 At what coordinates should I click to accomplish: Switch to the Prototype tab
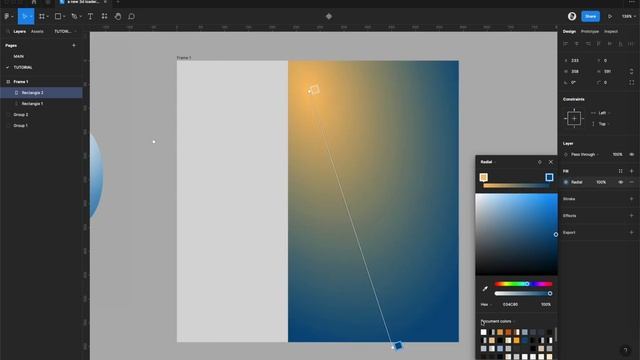click(589, 31)
